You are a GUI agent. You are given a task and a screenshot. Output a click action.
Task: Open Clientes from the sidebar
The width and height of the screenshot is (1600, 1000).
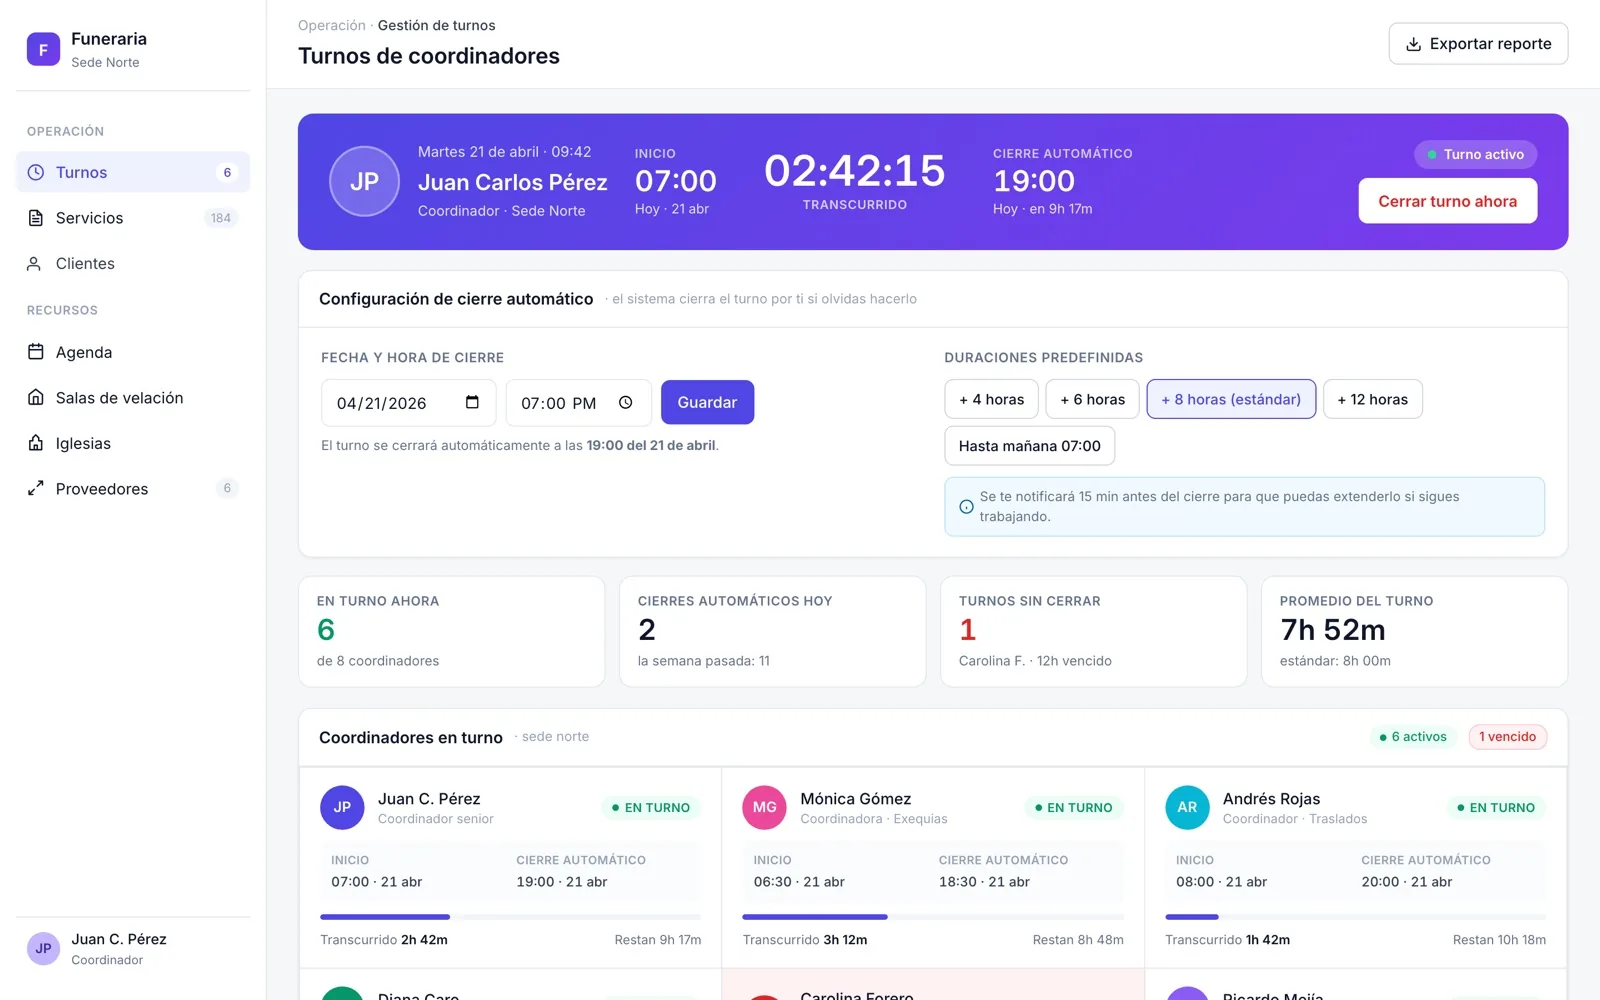[133, 264]
